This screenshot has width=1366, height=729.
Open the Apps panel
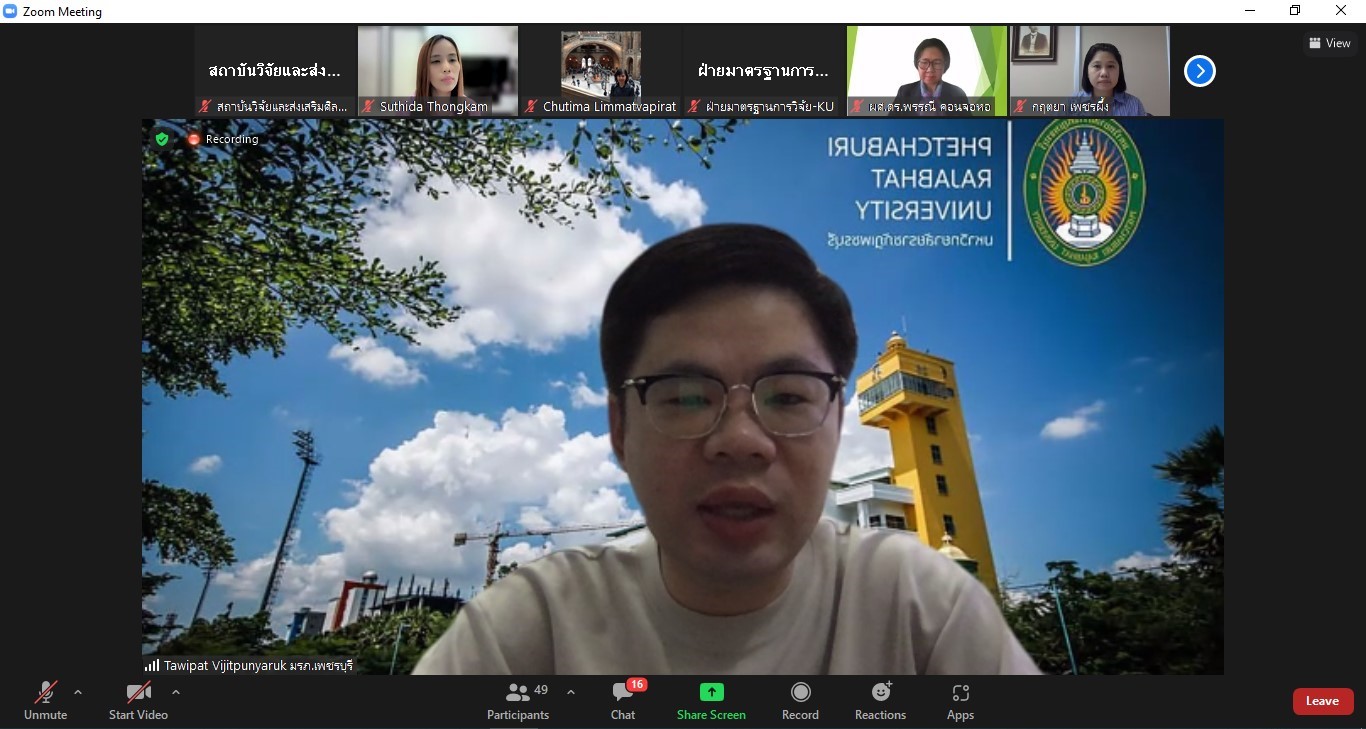pyautogui.click(x=960, y=700)
